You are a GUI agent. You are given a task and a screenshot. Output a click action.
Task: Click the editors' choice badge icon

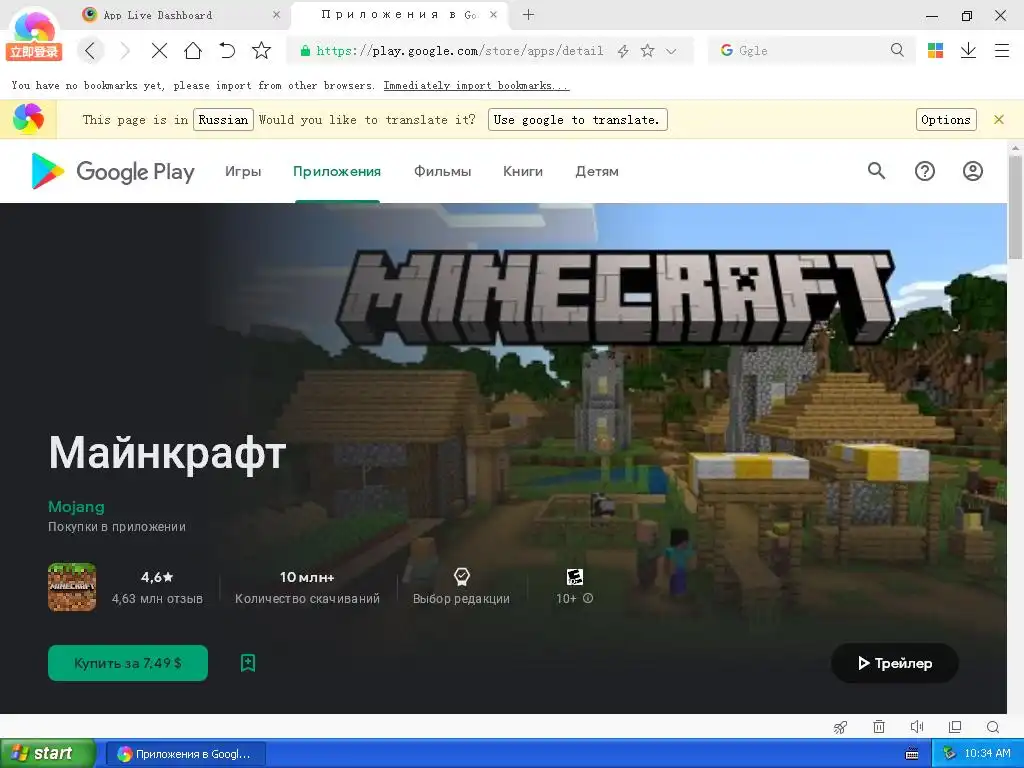(462, 576)
